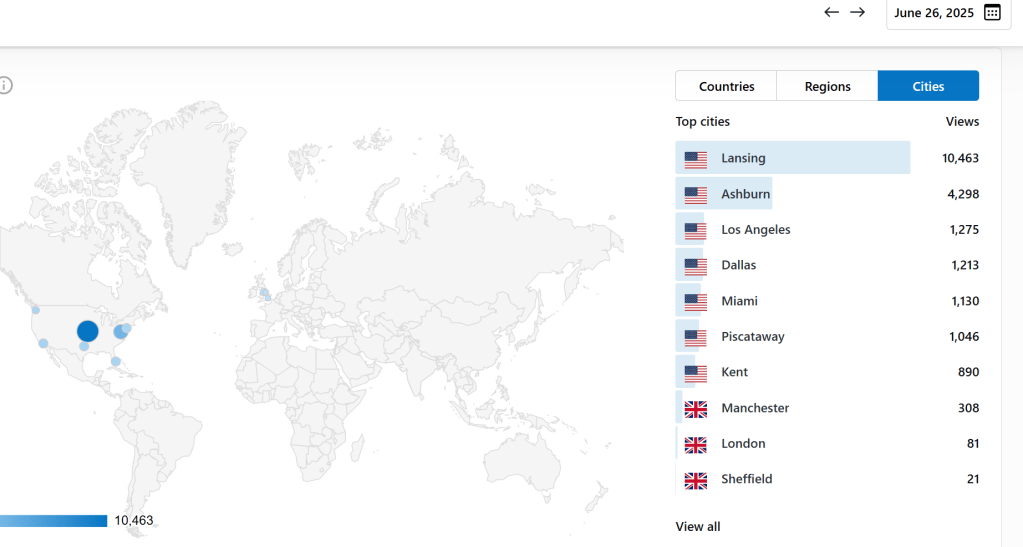1023x547 pixels.
Task: Select the Cities tab
Action: pos(928,86)
